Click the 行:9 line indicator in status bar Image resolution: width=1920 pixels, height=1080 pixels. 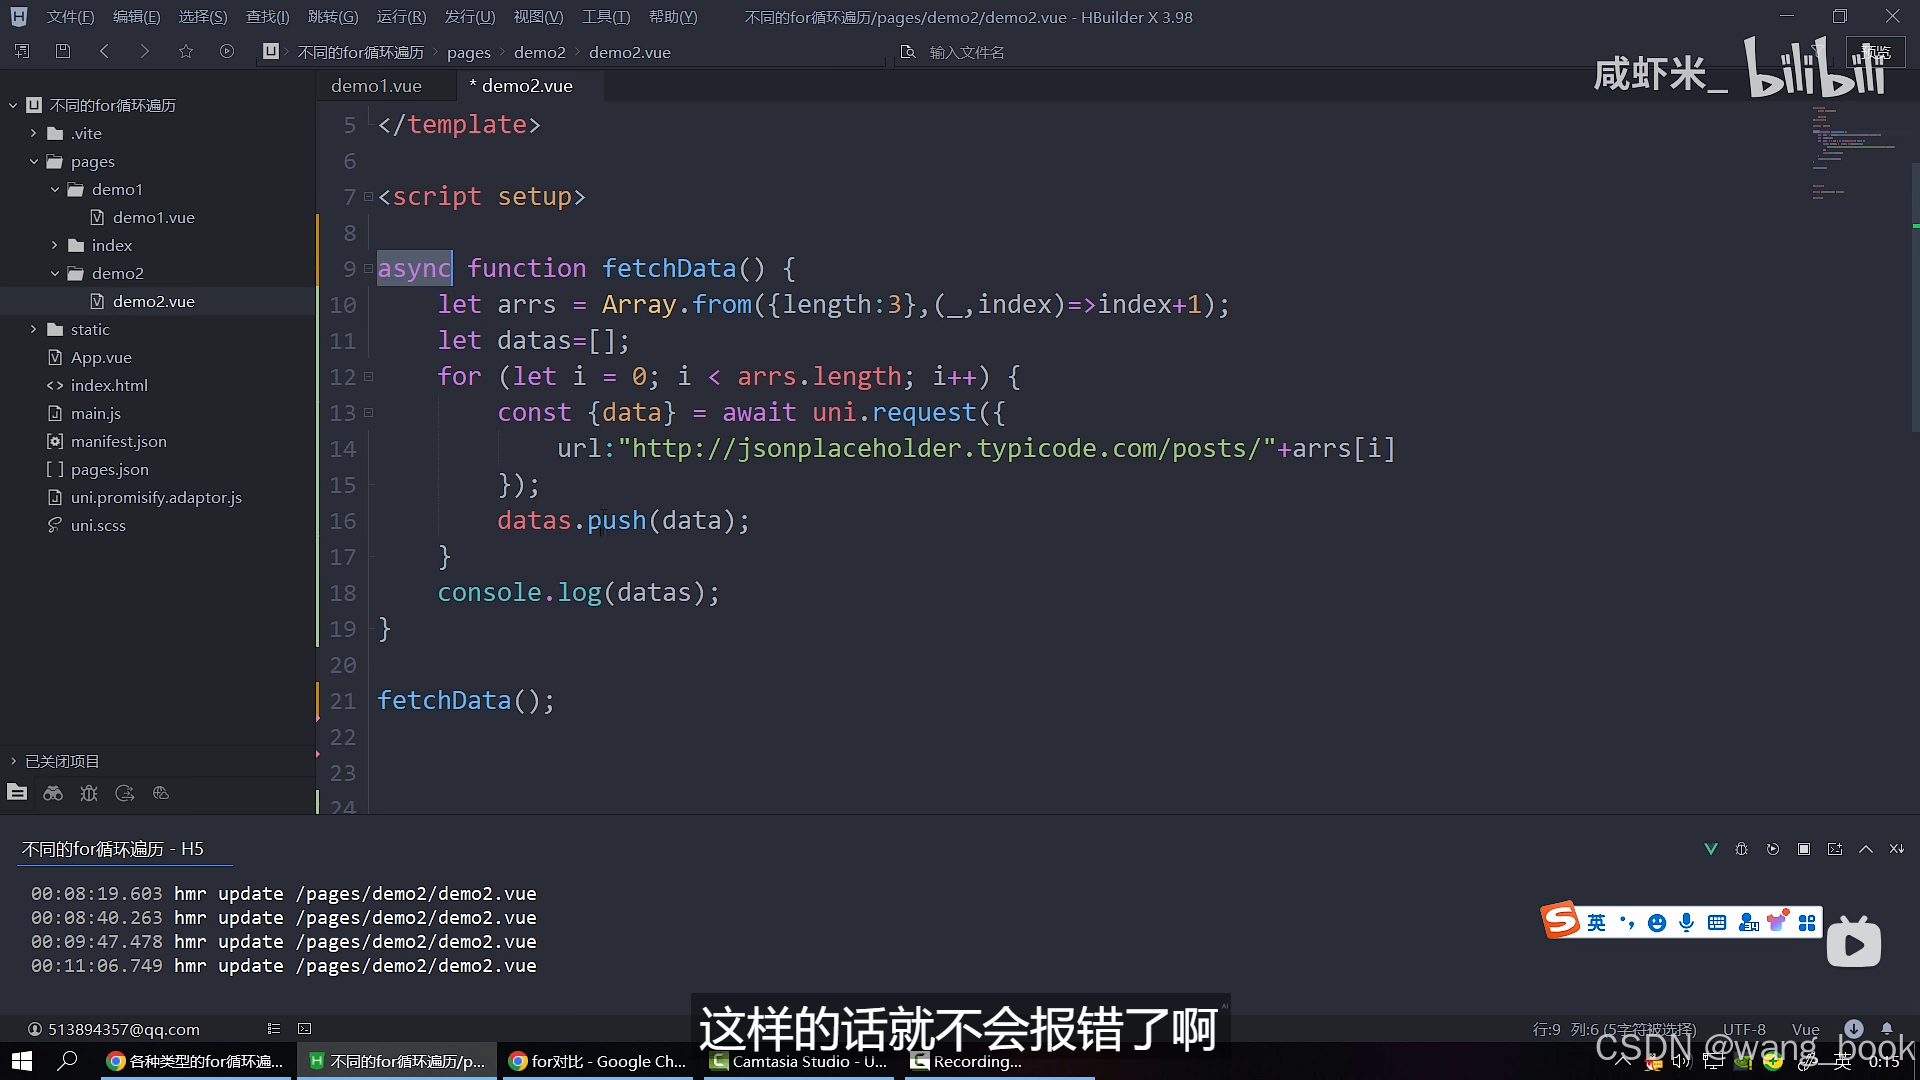(x=1546, y=1029)
